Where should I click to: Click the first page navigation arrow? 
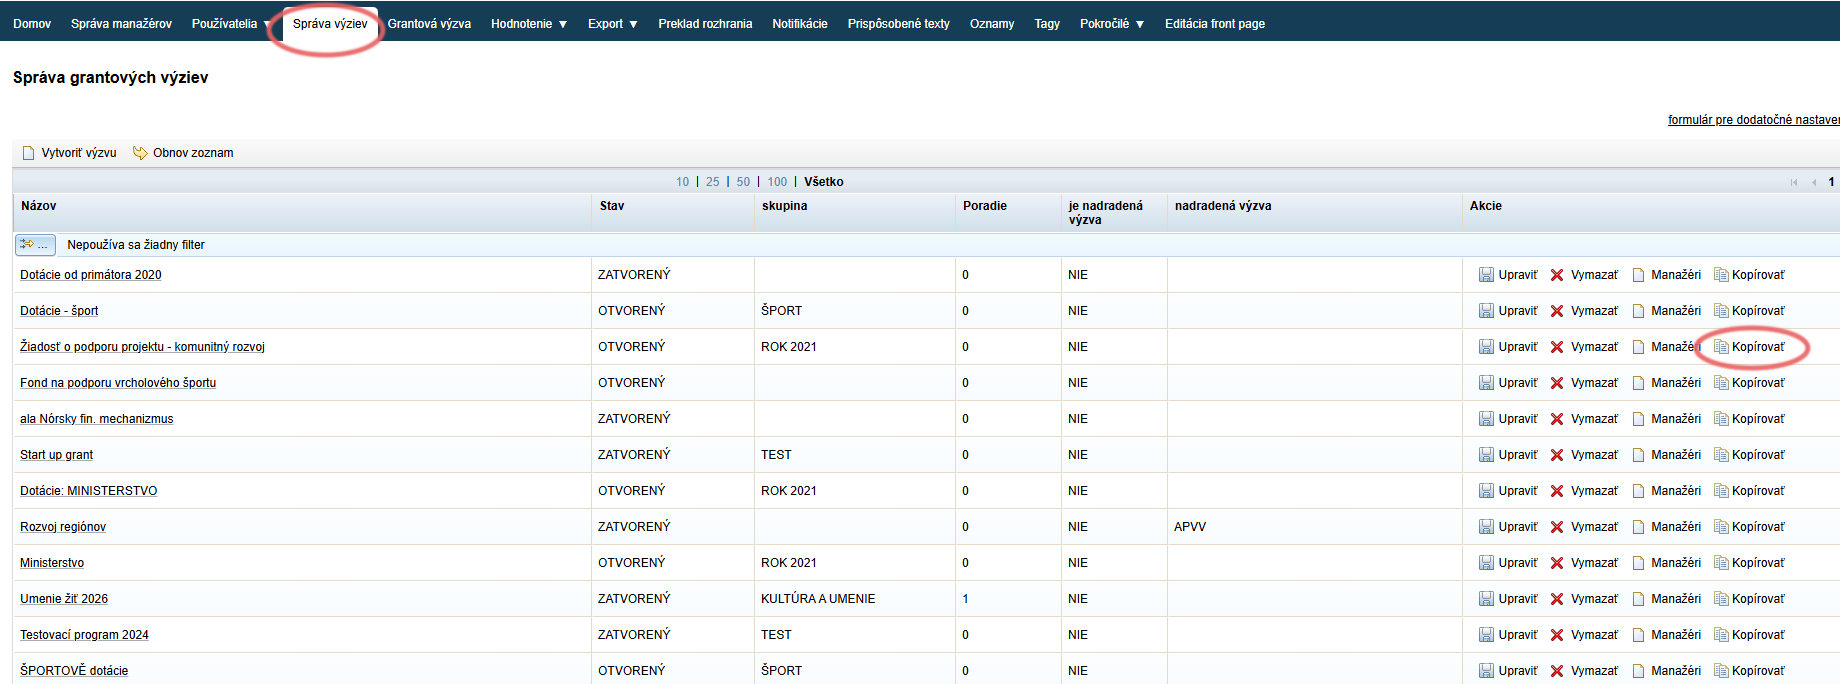[1793, 182]
